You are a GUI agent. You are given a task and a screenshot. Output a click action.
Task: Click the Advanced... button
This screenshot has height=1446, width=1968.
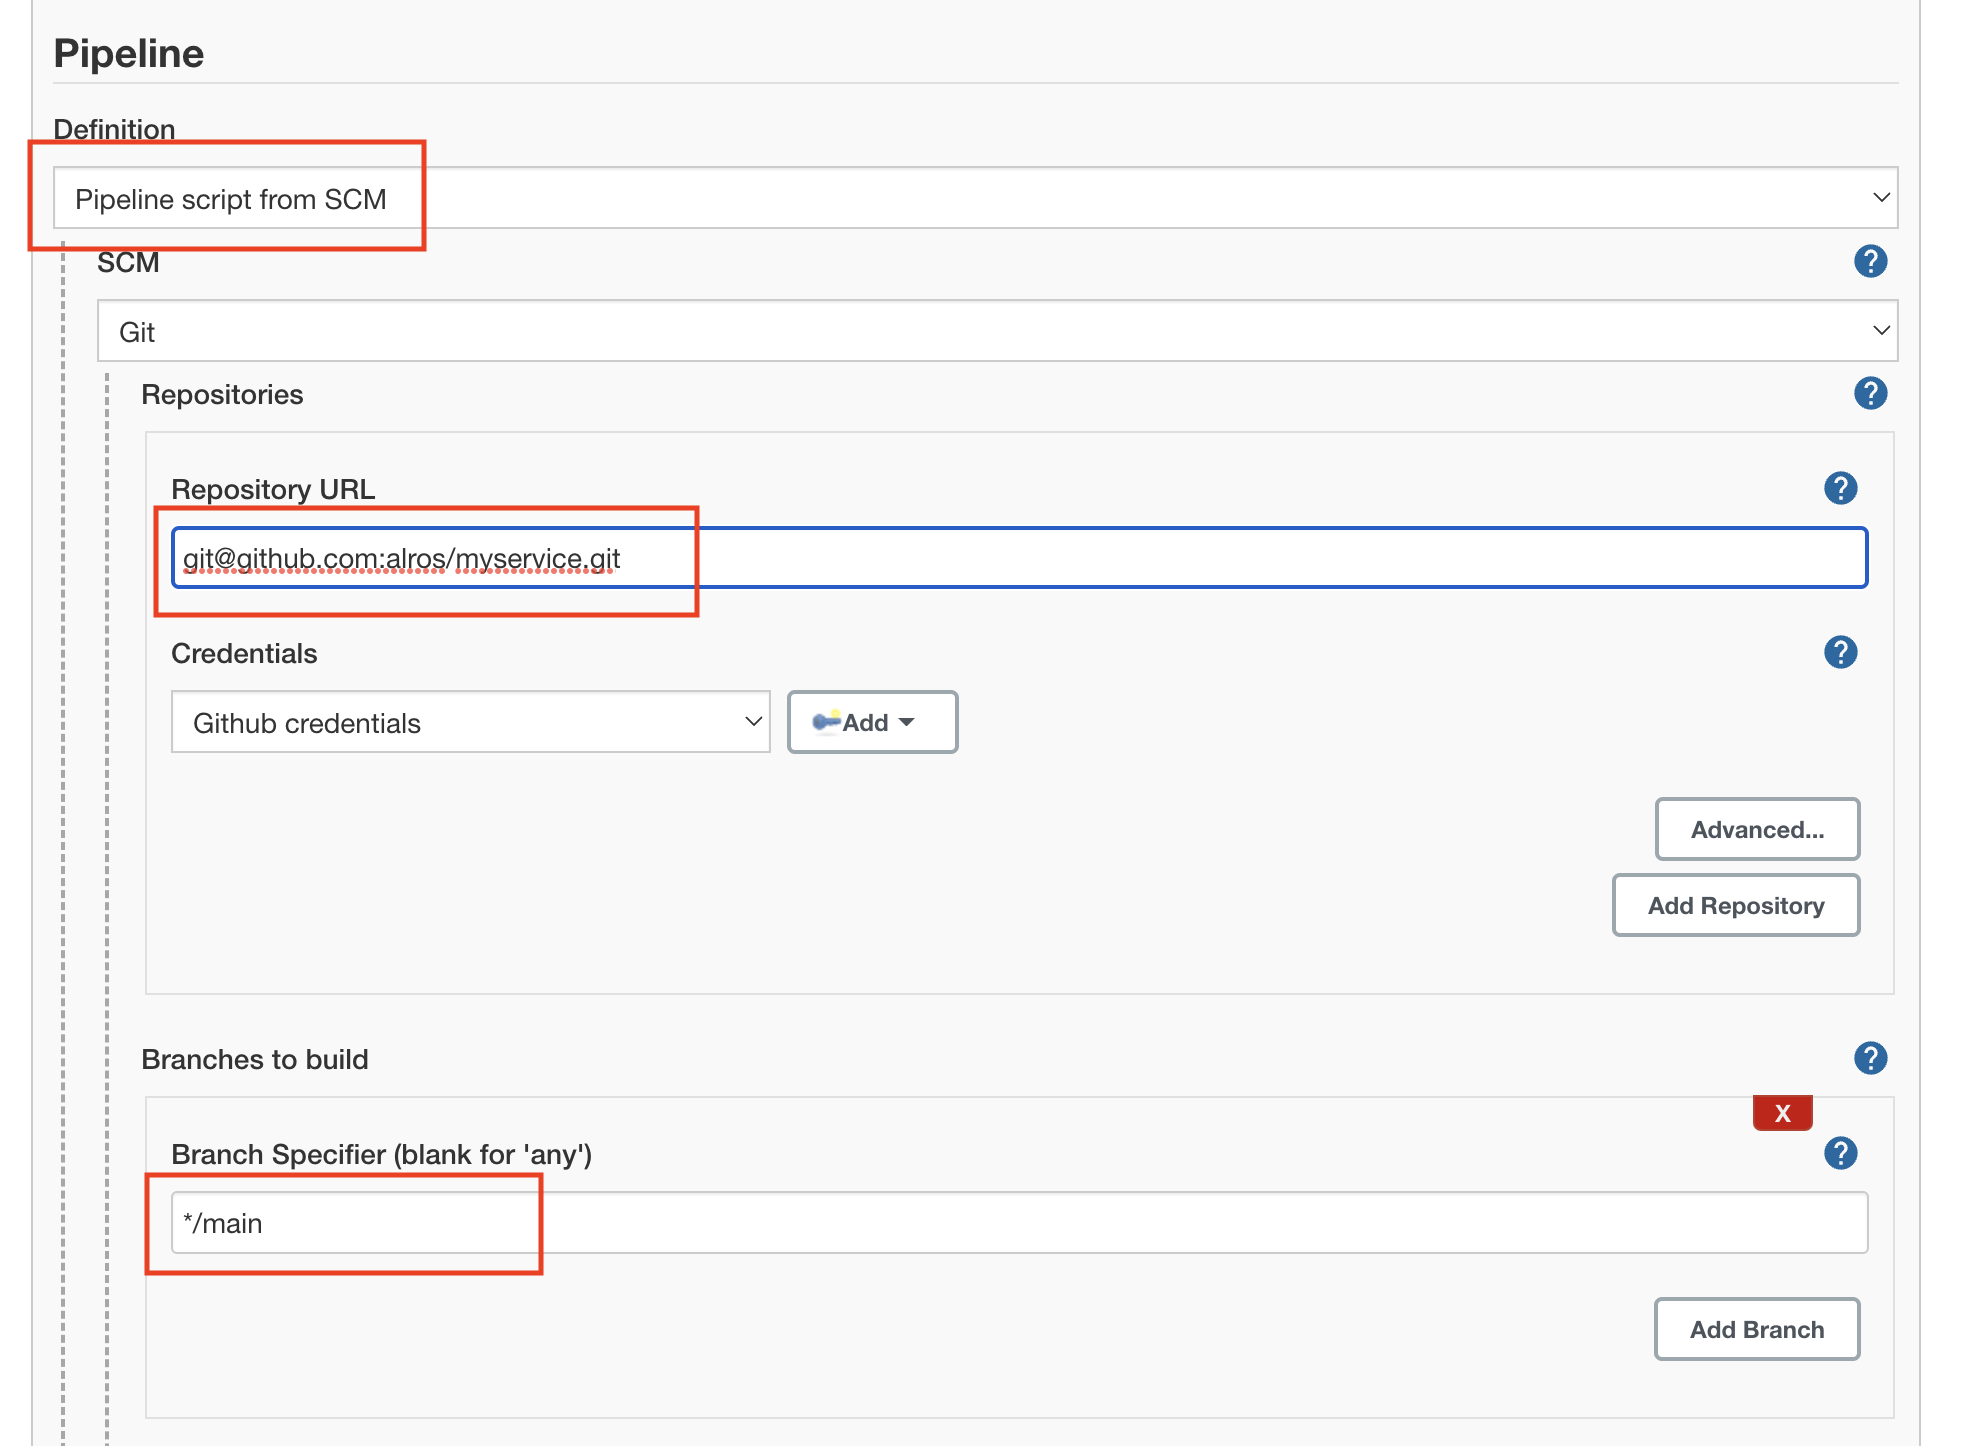[1757, 829]
